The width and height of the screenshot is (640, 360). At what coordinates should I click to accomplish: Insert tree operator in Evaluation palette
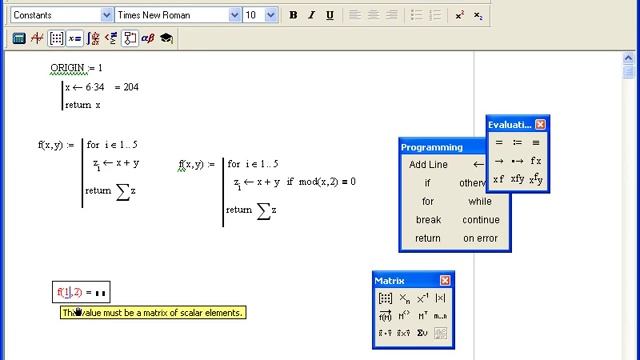[536, 179]
